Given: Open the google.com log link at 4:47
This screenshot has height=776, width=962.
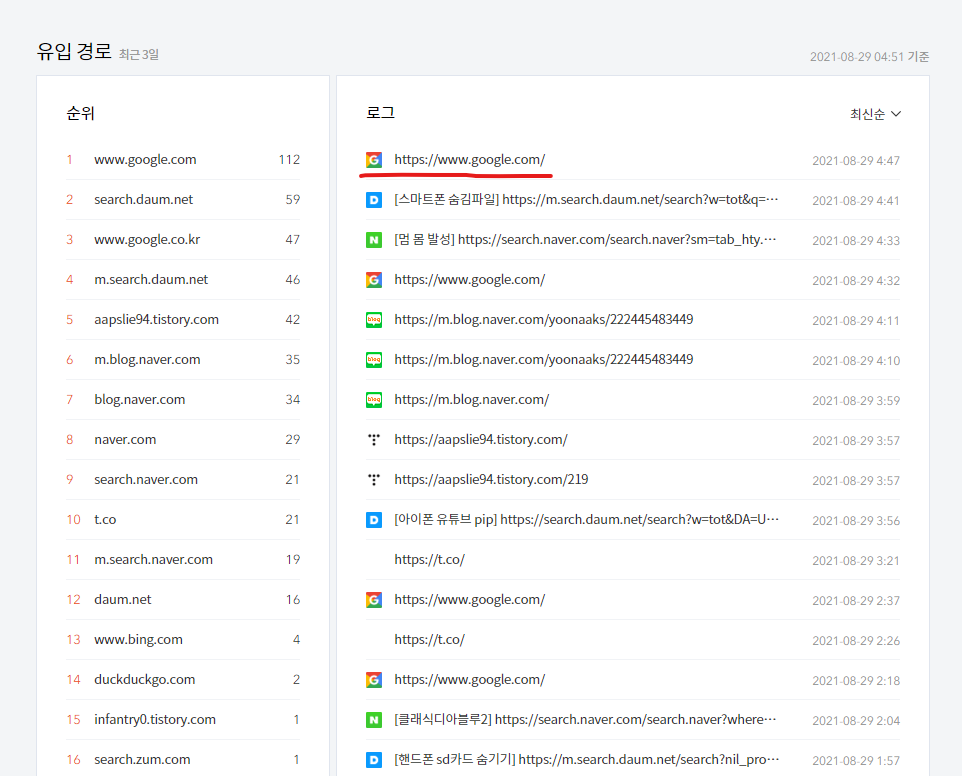Looking at the screenshot, I should pyautogui.click(x=469, y=159).
